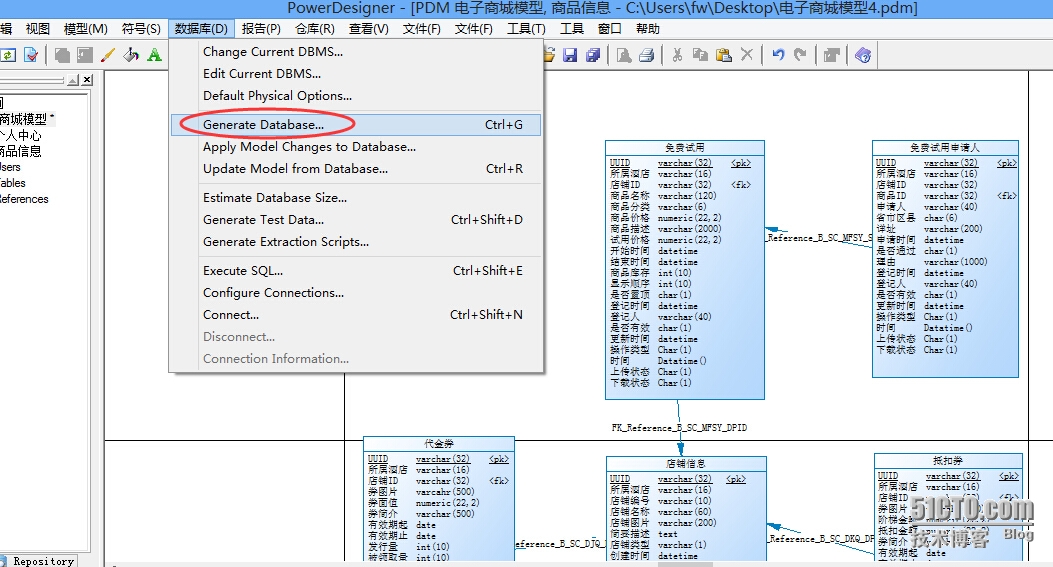Open the 工具(T) menu
Screen dimensions: 1053x567
[x=526, y=29]
